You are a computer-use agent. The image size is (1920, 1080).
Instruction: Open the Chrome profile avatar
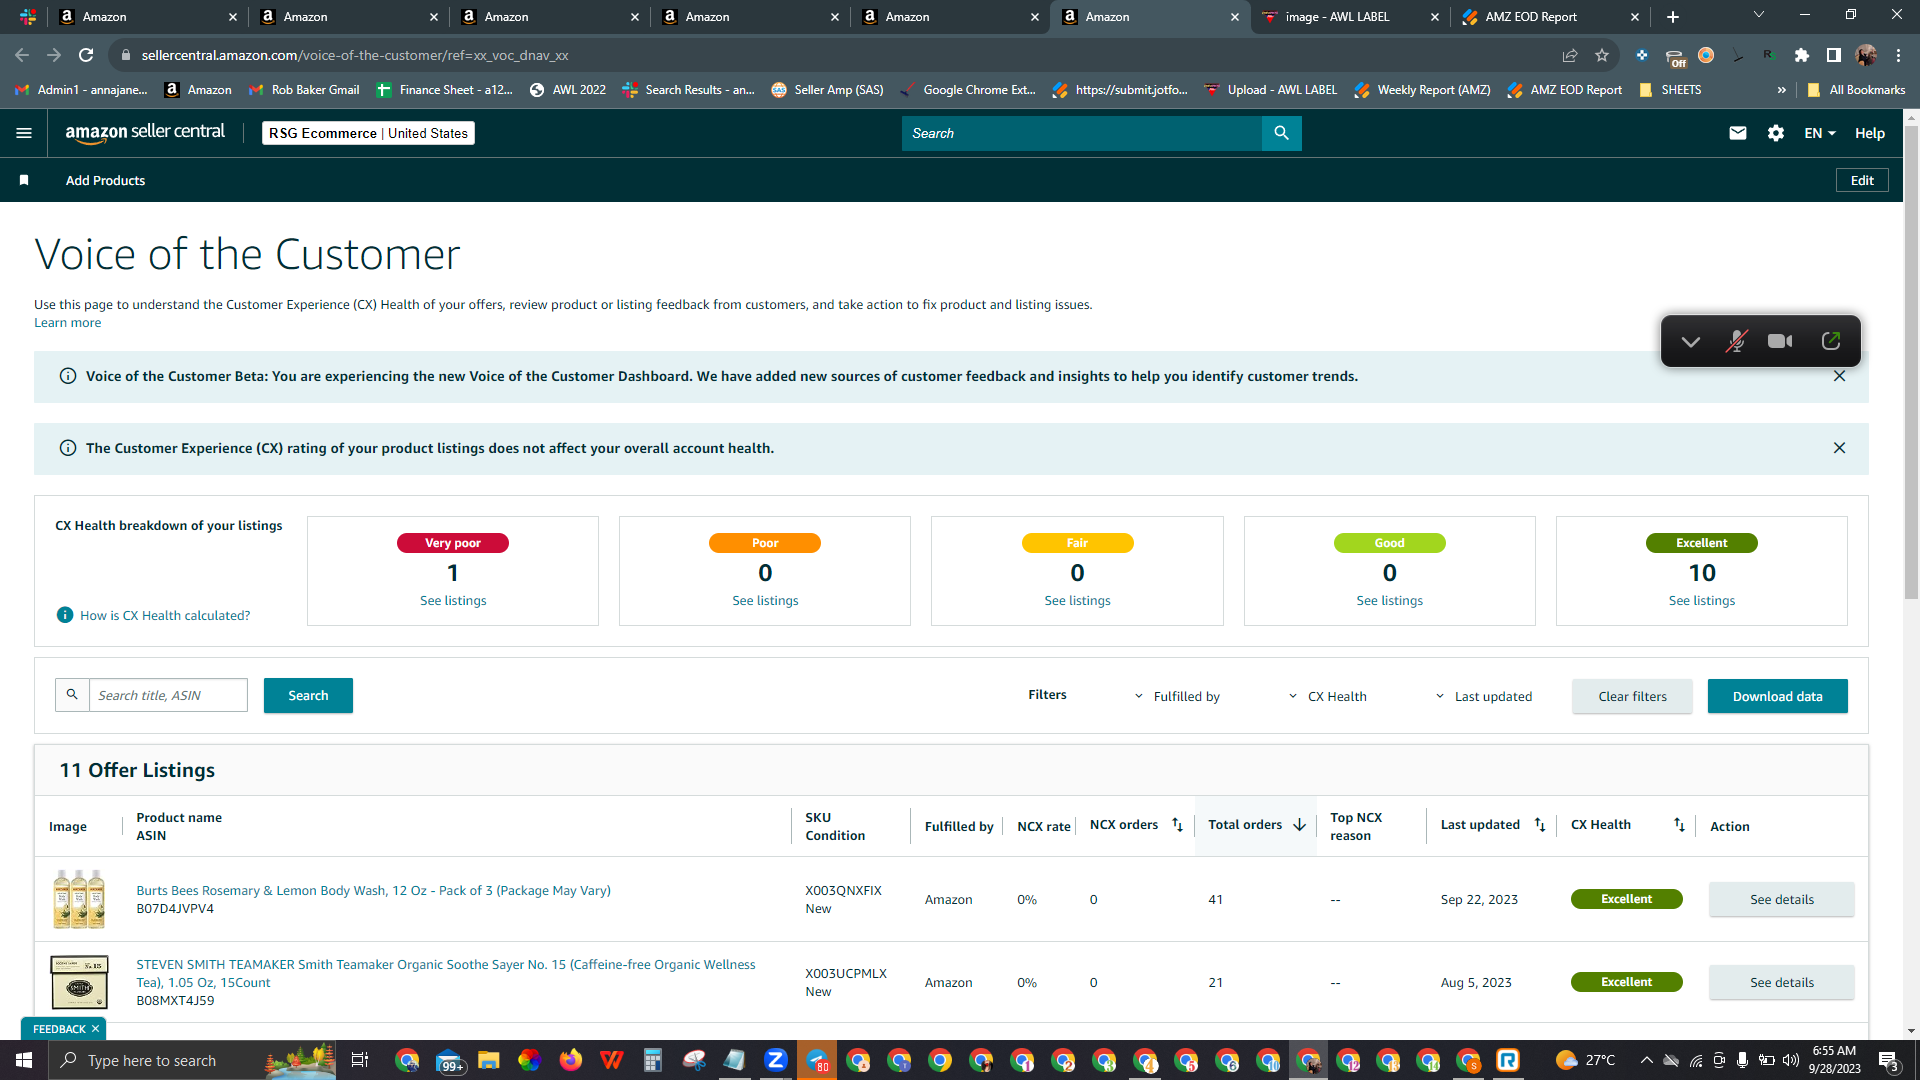click(1866, 55)
